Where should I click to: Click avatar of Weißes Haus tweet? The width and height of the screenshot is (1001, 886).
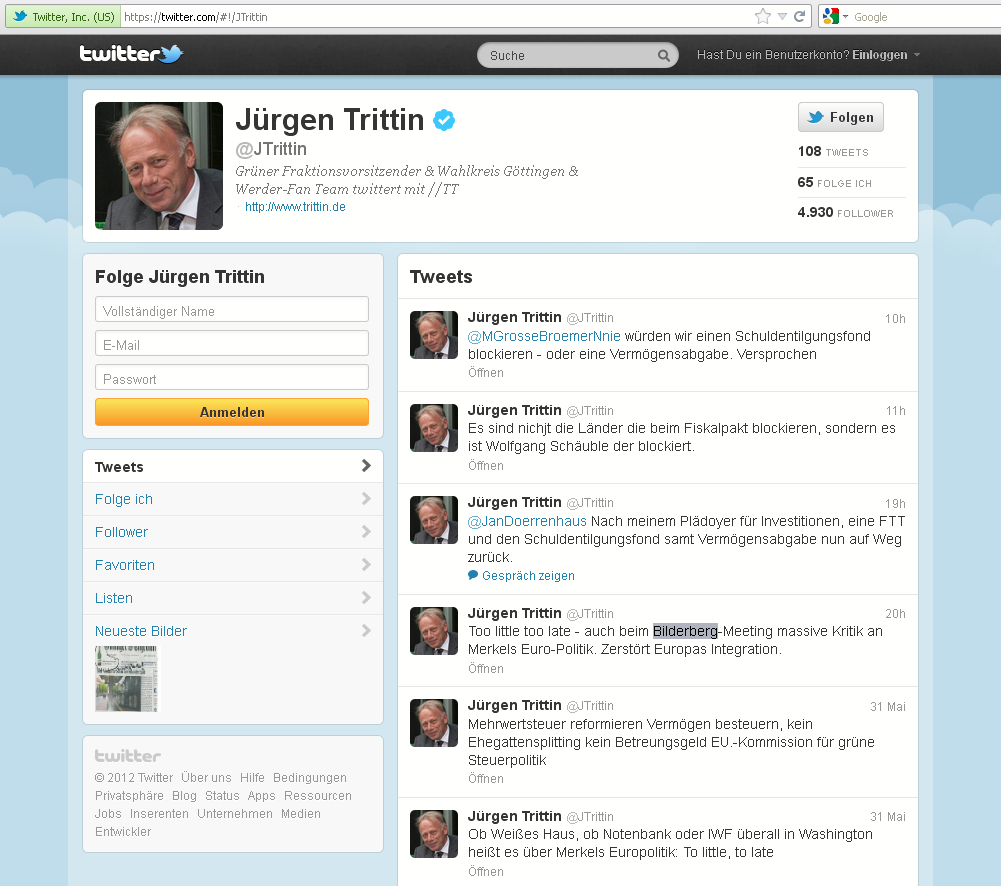click(x=433, y=834)
